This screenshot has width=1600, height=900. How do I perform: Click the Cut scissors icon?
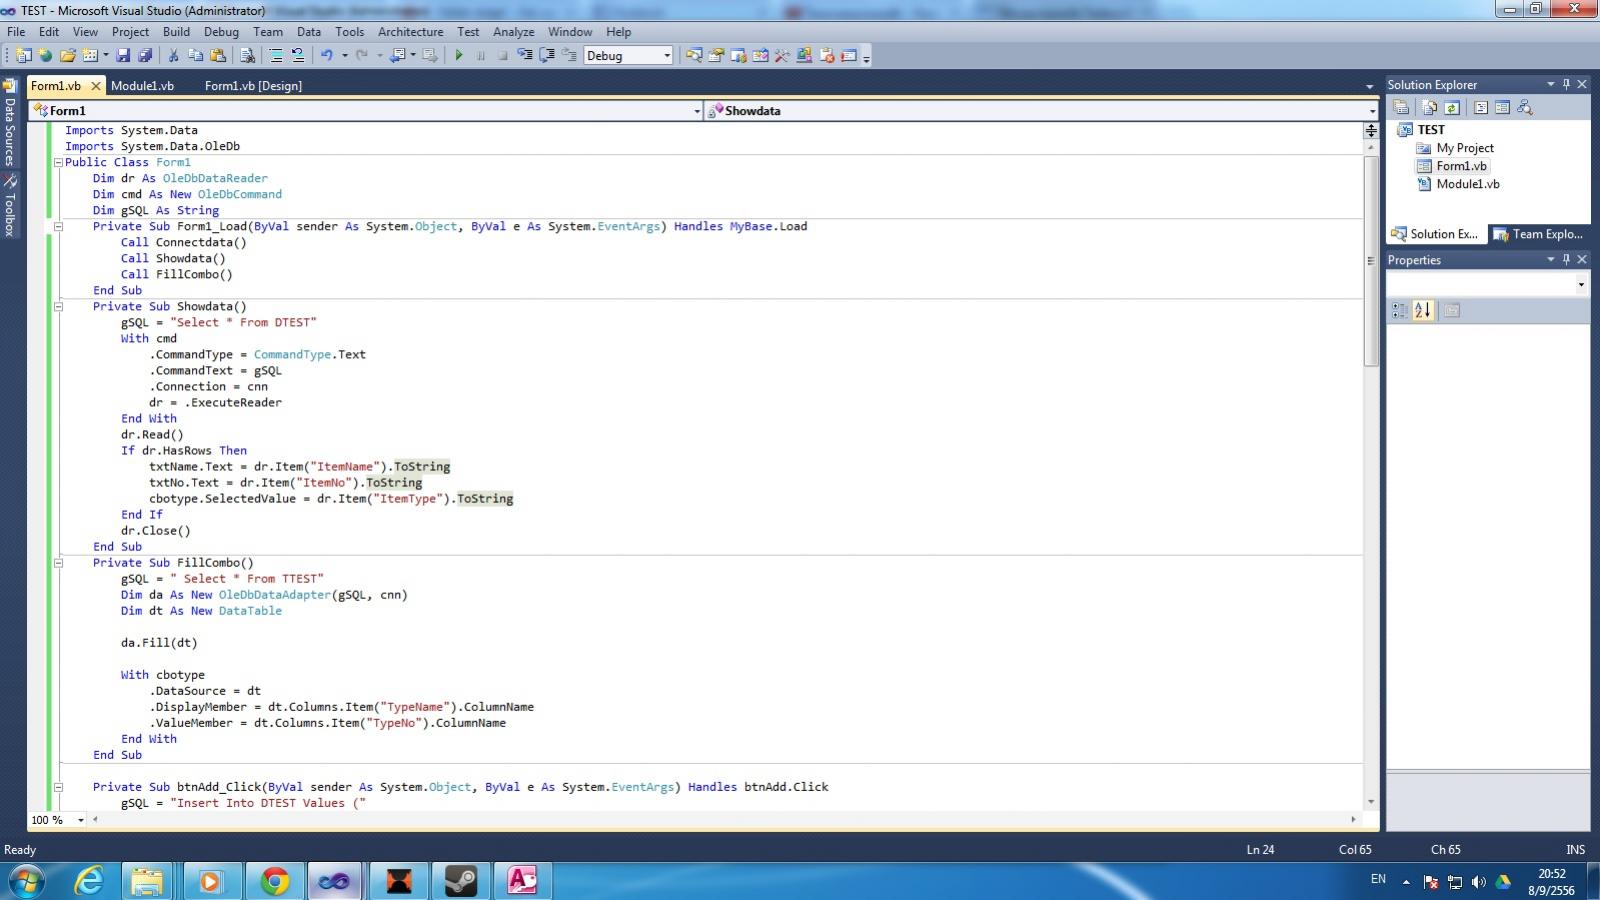pos(173,56)
